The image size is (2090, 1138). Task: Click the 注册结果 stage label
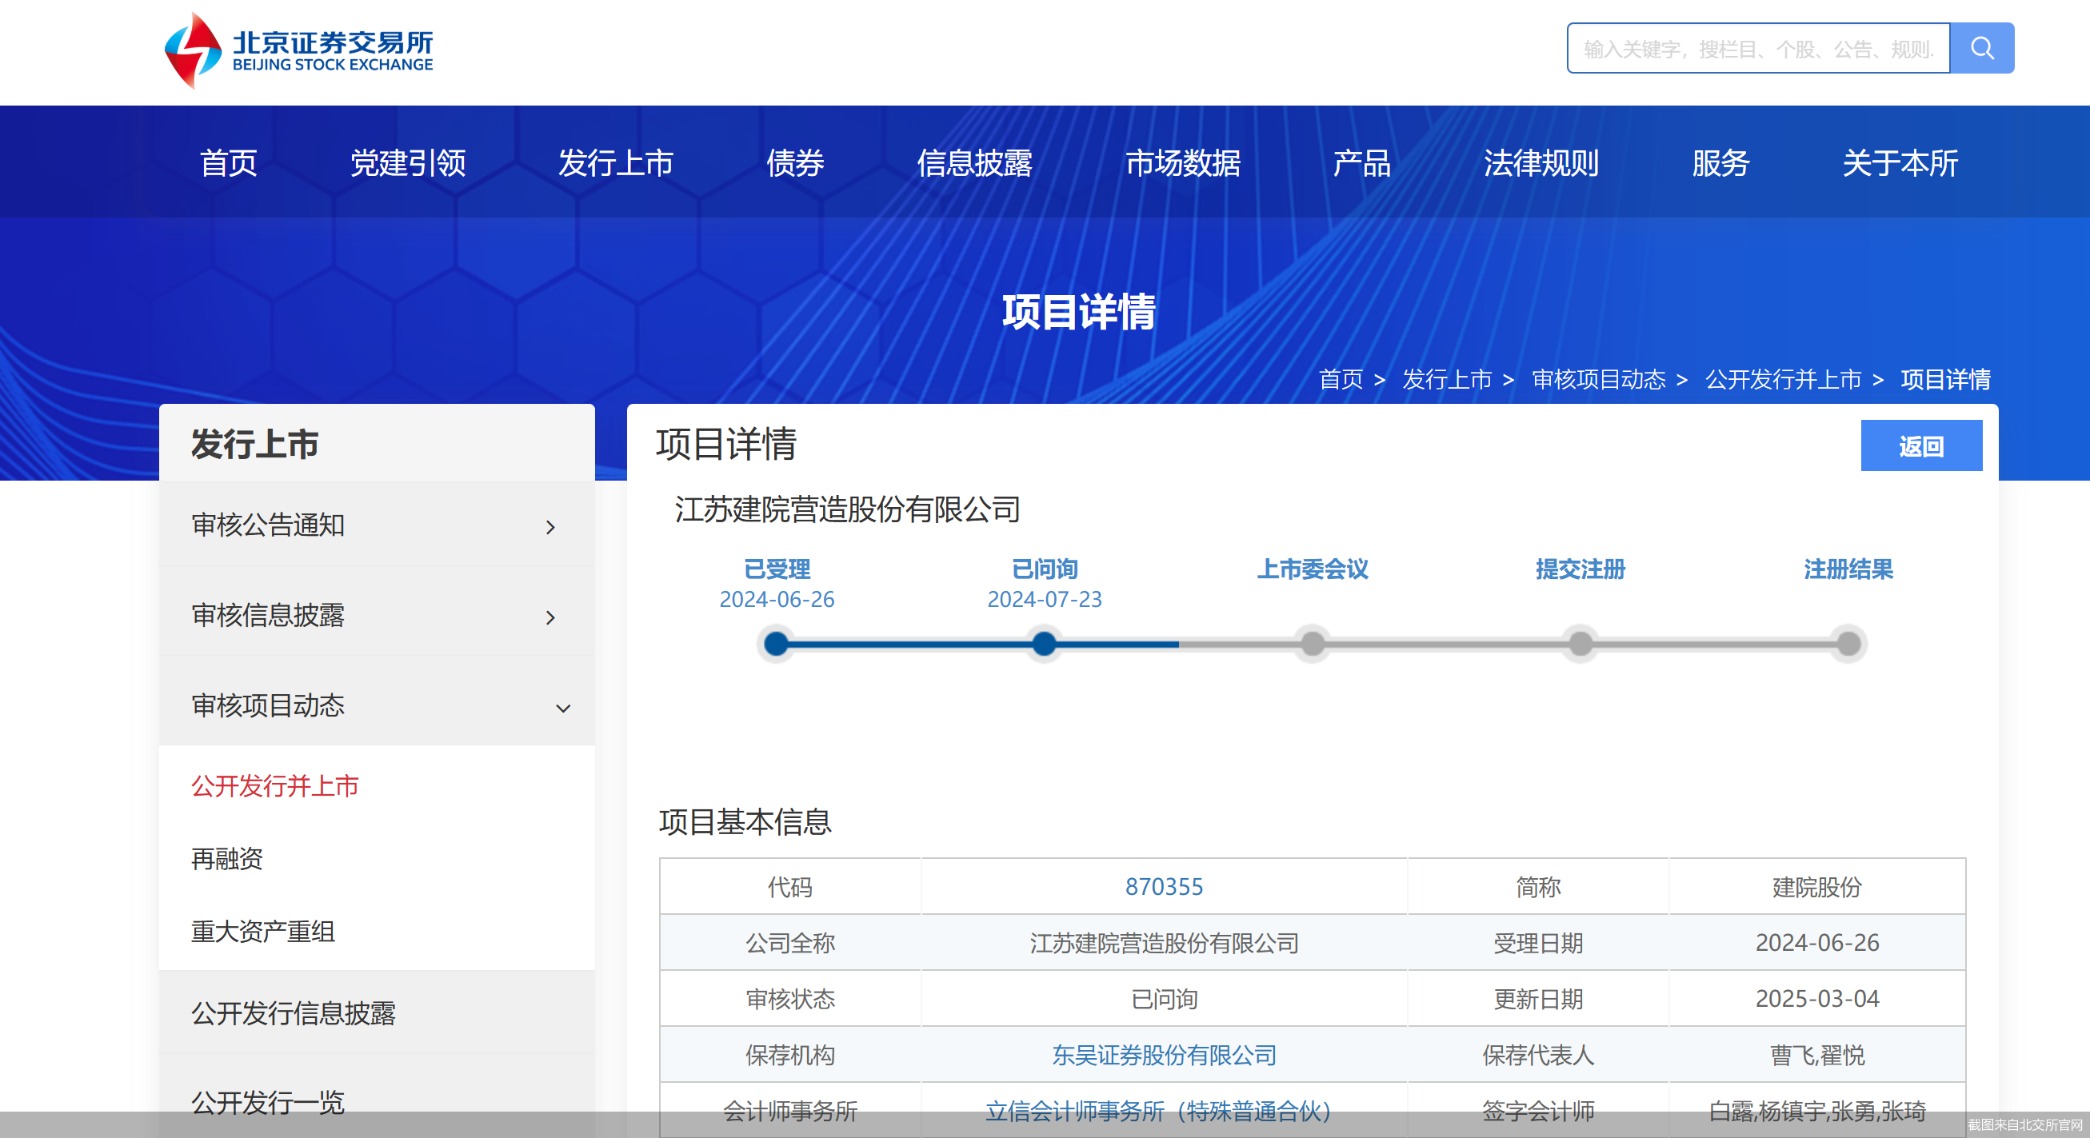1849,569
